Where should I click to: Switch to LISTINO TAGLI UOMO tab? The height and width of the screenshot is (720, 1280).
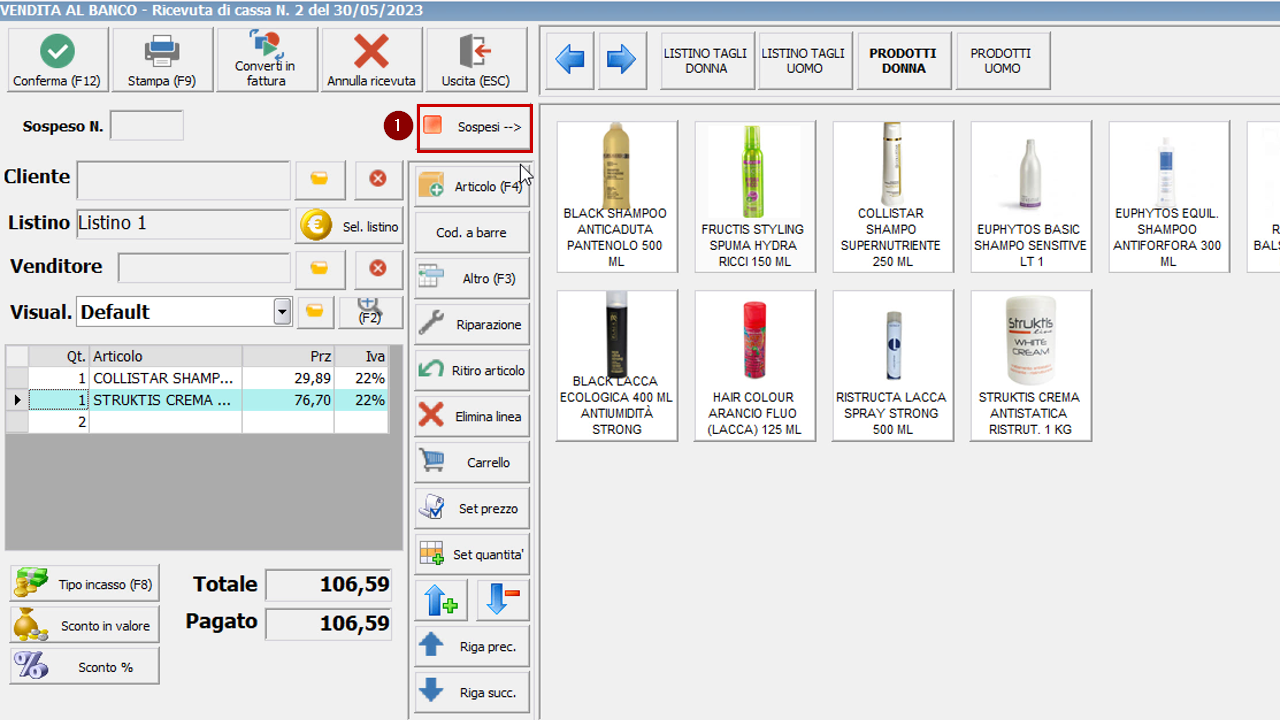tap(804, 61)
